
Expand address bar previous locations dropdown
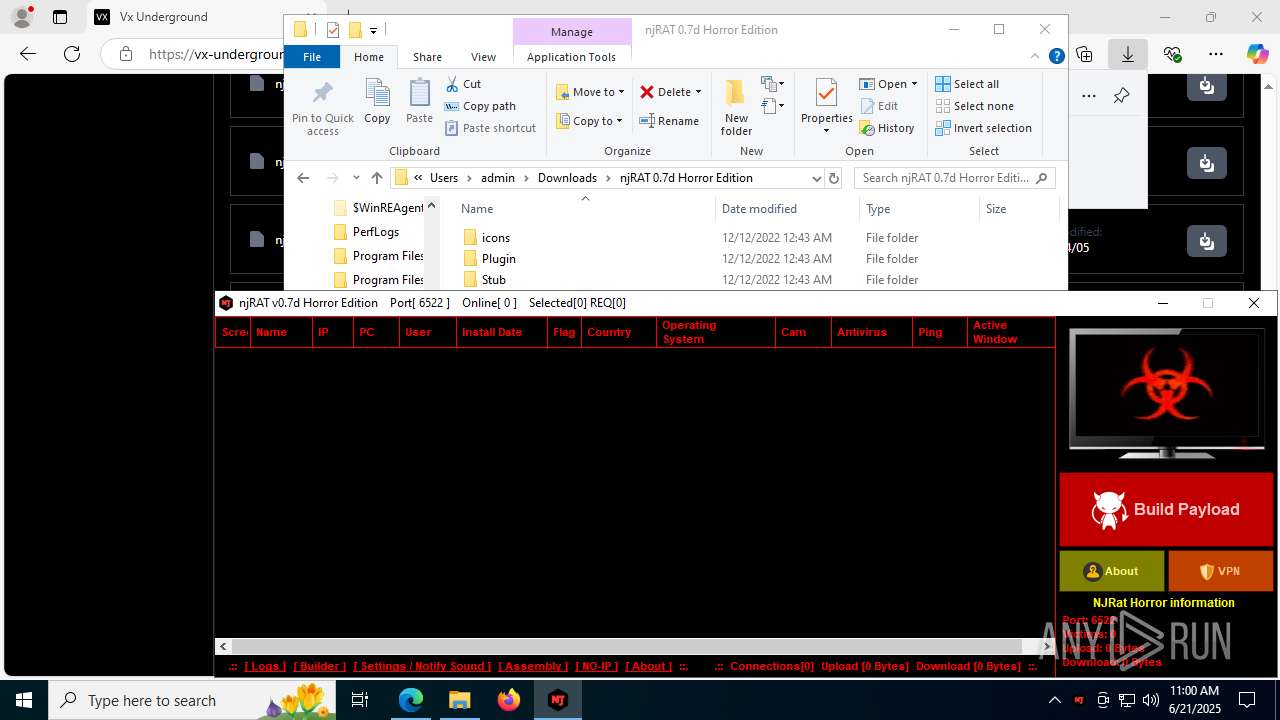[817, 178]
